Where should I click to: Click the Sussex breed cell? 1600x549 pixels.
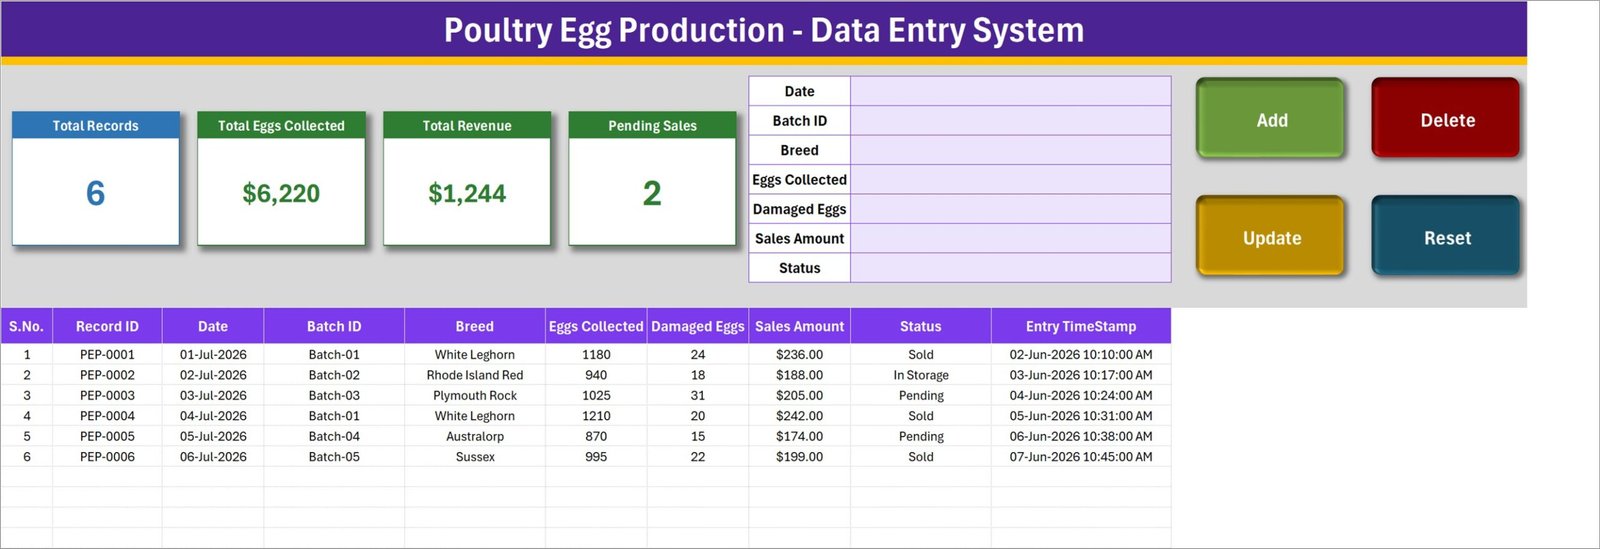click(x=475, y=456)
